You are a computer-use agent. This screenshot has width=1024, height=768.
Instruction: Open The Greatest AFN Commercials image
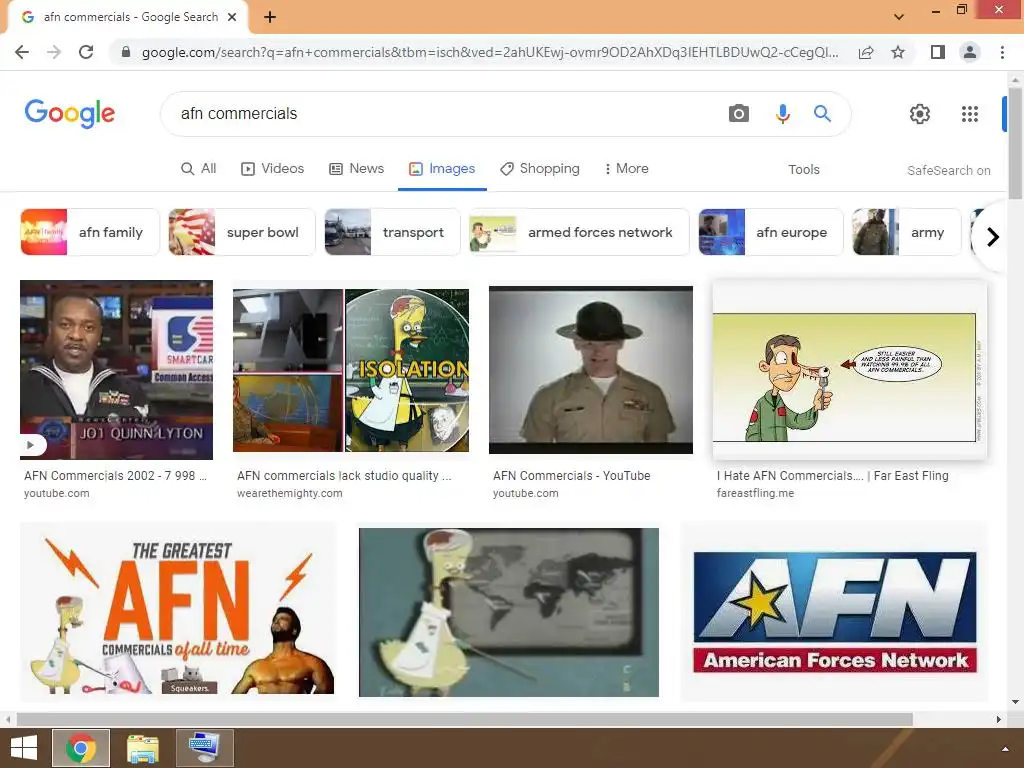178,611
